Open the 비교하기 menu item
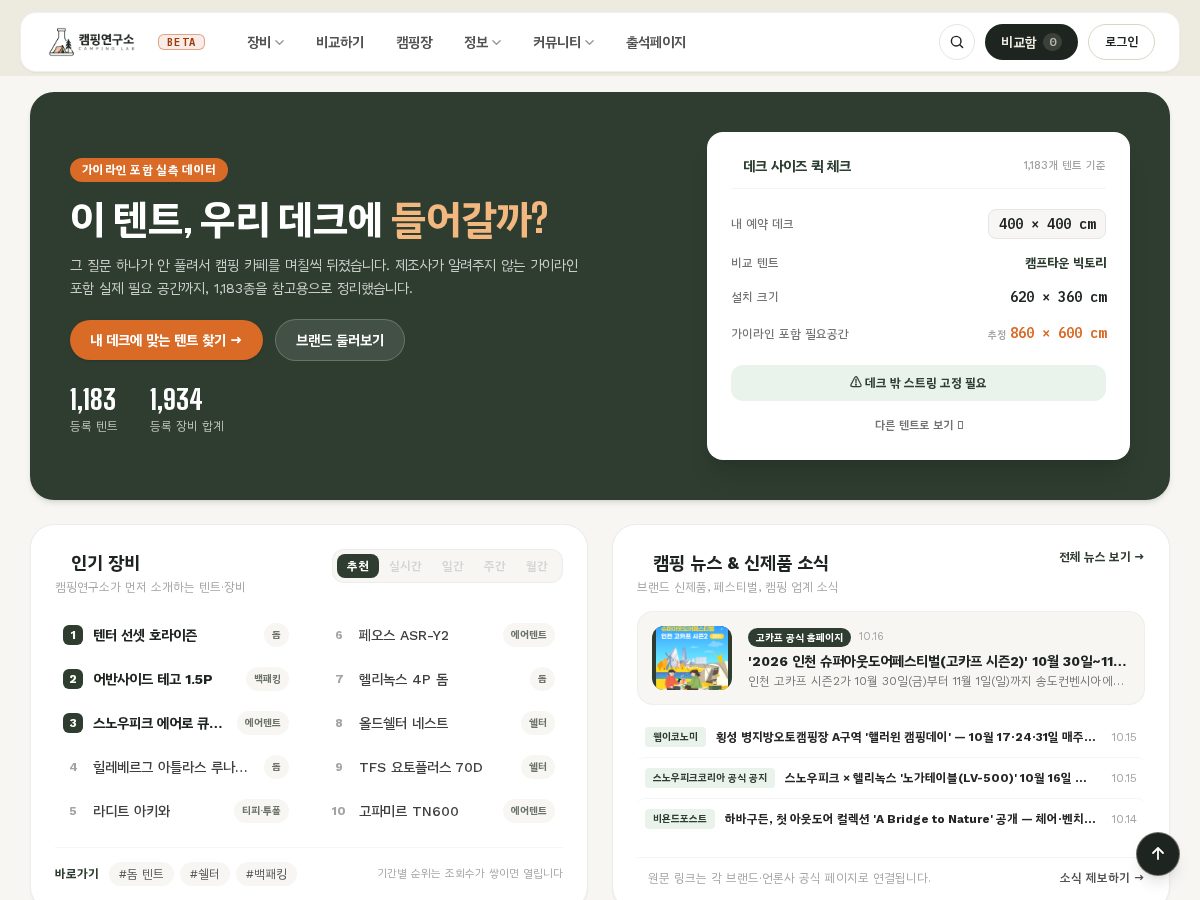The width and height of the screenshot is (1200, 900). click(340, 42)
